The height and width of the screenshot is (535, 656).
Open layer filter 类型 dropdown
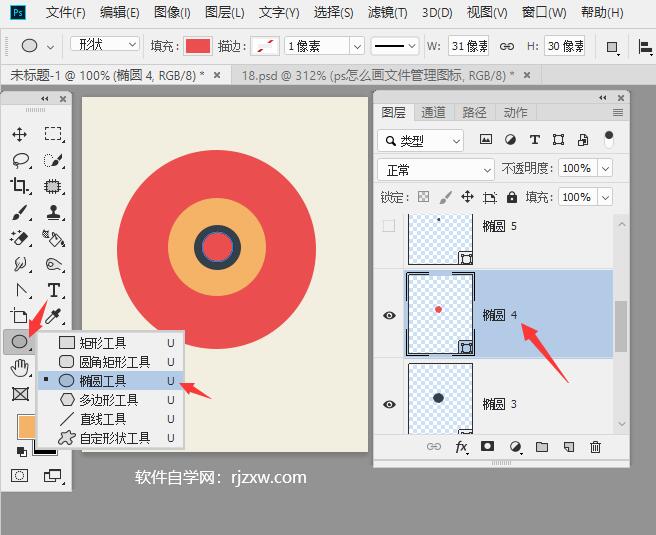(x=420, y=141)
